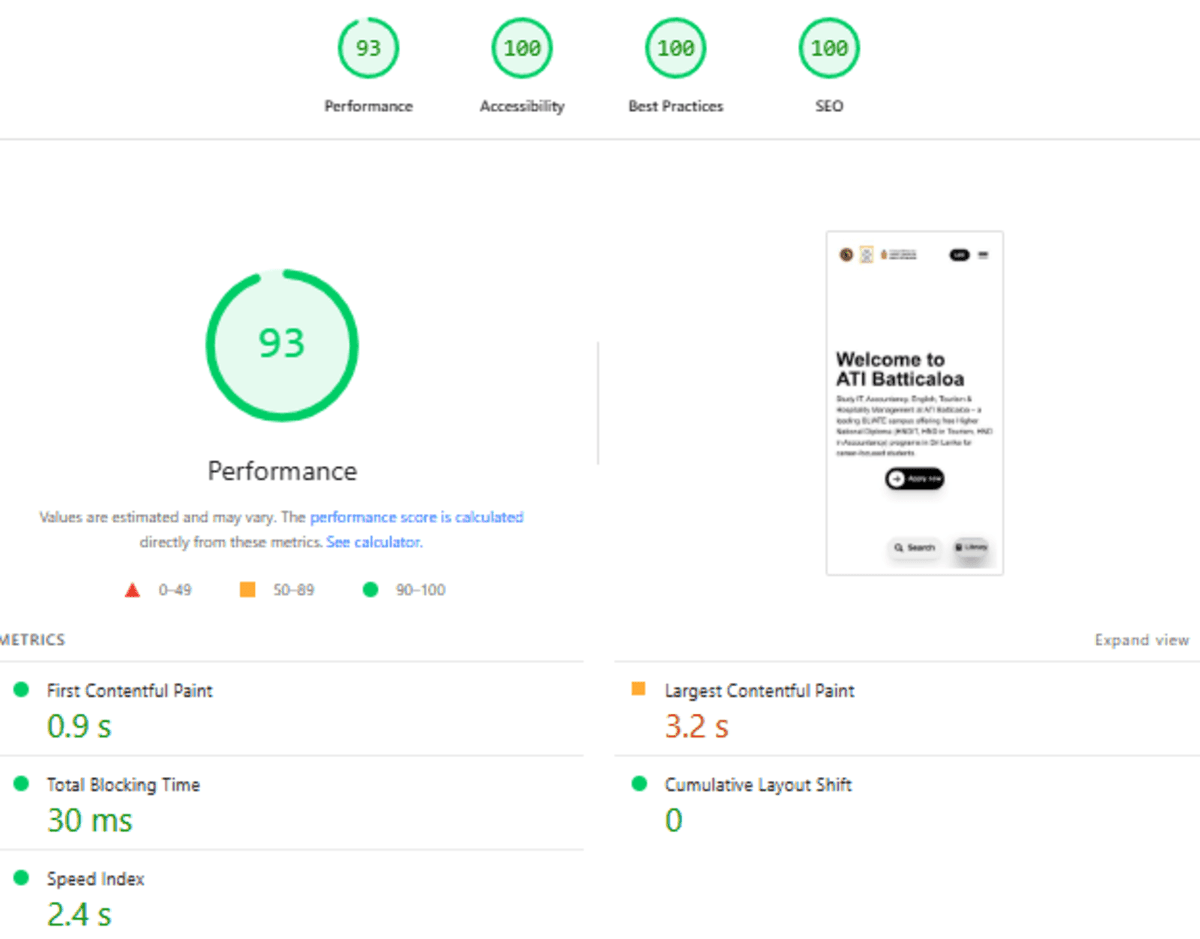
Task: Toggle Expand view for metrics
Action: pyautogui.click(x=1142, y=640)
